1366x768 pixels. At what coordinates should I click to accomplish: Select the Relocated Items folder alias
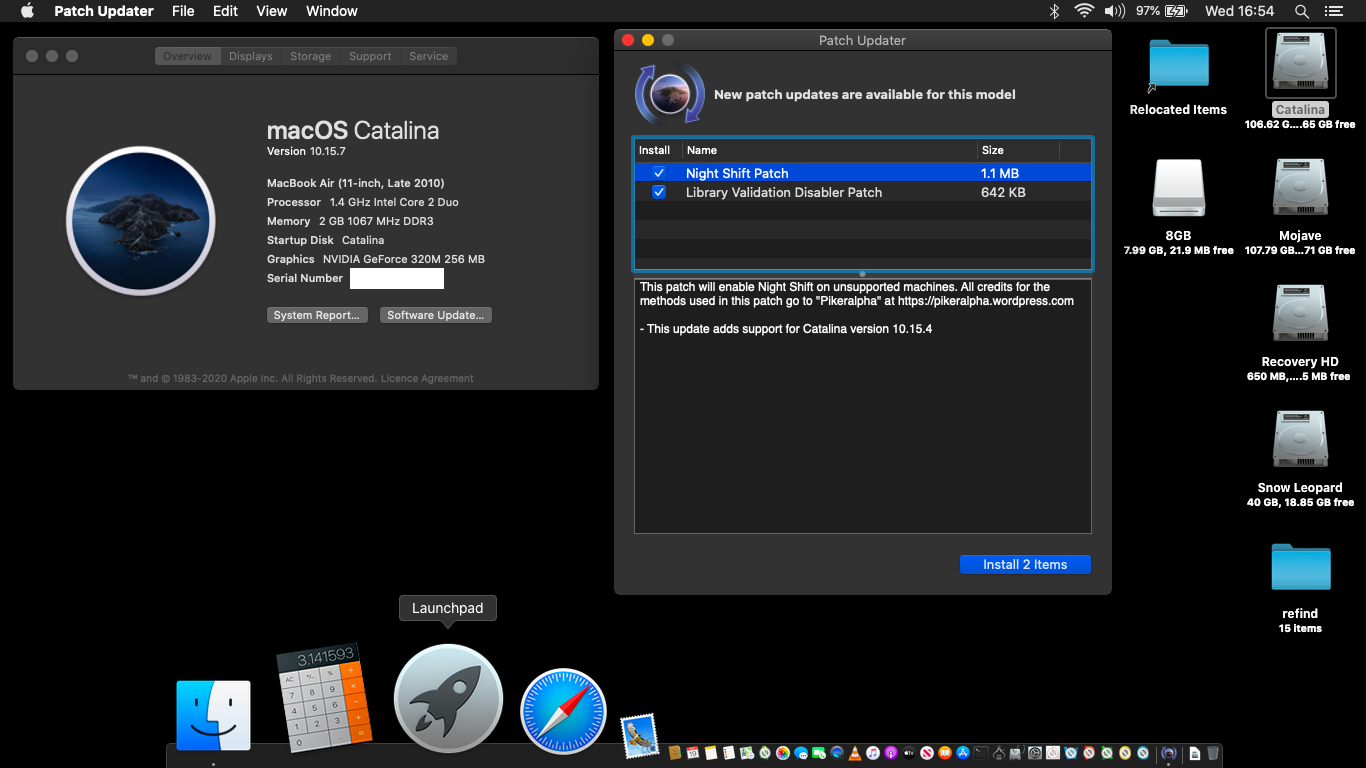coord(1178,63)
